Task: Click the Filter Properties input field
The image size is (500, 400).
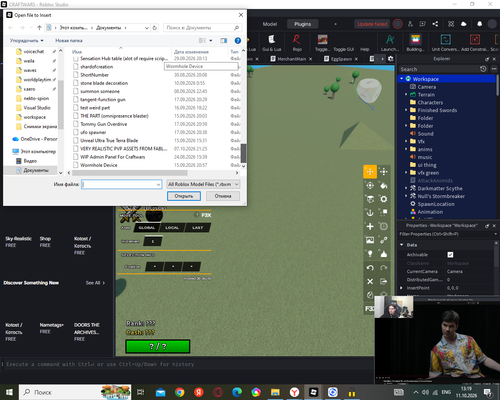Action: coord(446,234)
